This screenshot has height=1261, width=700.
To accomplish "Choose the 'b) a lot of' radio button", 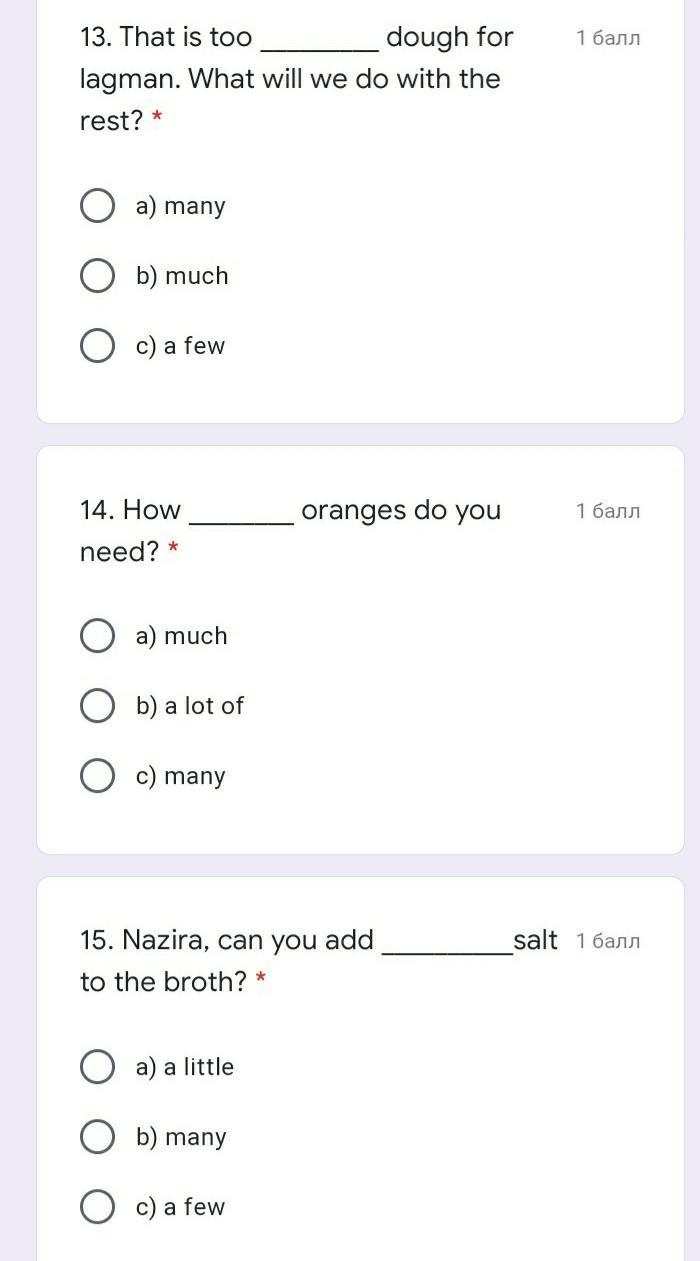I will click(97, 706).
